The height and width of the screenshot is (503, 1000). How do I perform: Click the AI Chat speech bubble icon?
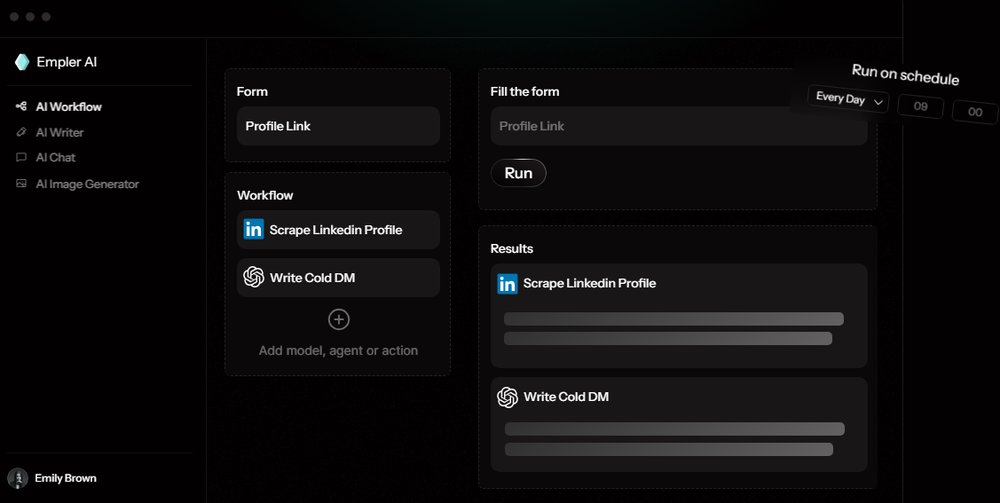coord(21,157)
